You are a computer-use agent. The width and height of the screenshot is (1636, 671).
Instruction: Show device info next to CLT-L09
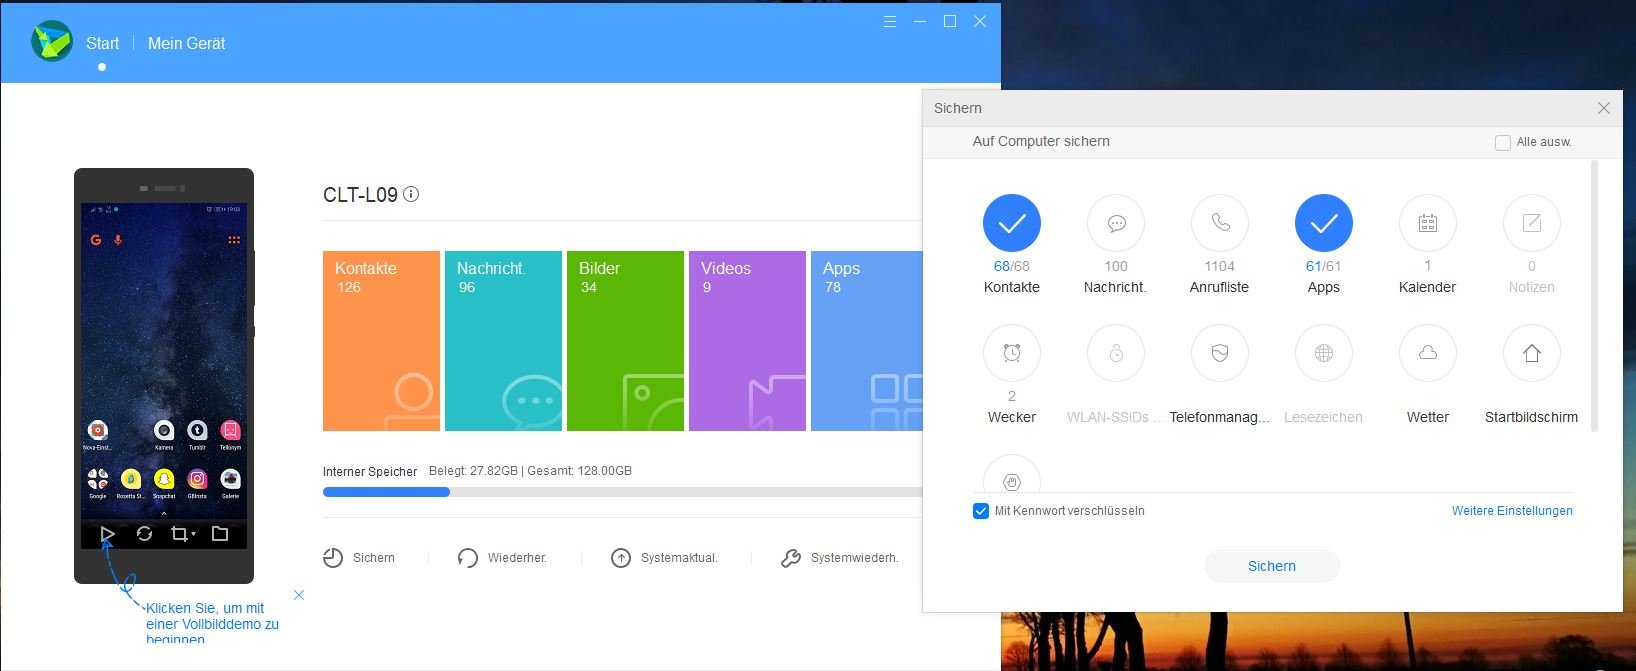[411, 194]
